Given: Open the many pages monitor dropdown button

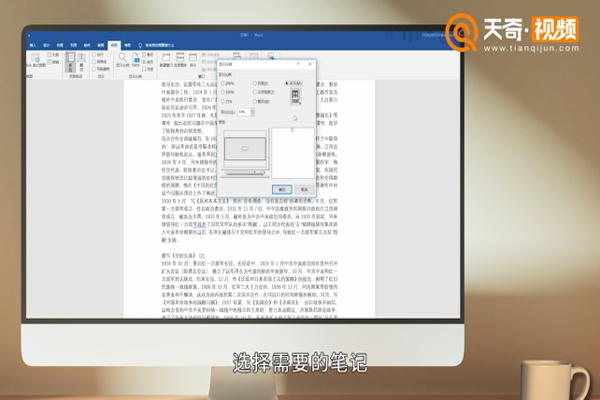Looking at the screenshot, I should pos(295,96).
